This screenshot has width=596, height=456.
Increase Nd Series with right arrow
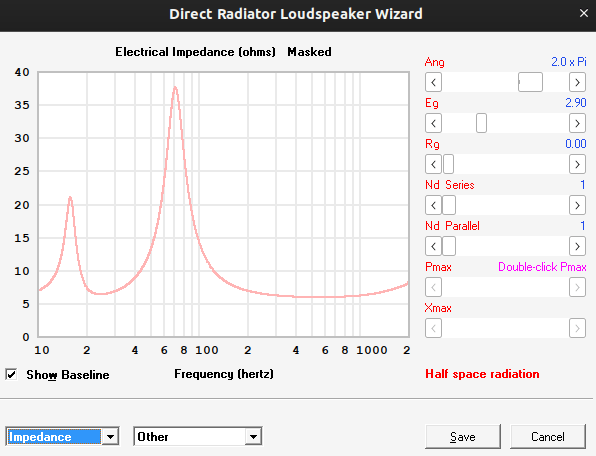point(577,205)
